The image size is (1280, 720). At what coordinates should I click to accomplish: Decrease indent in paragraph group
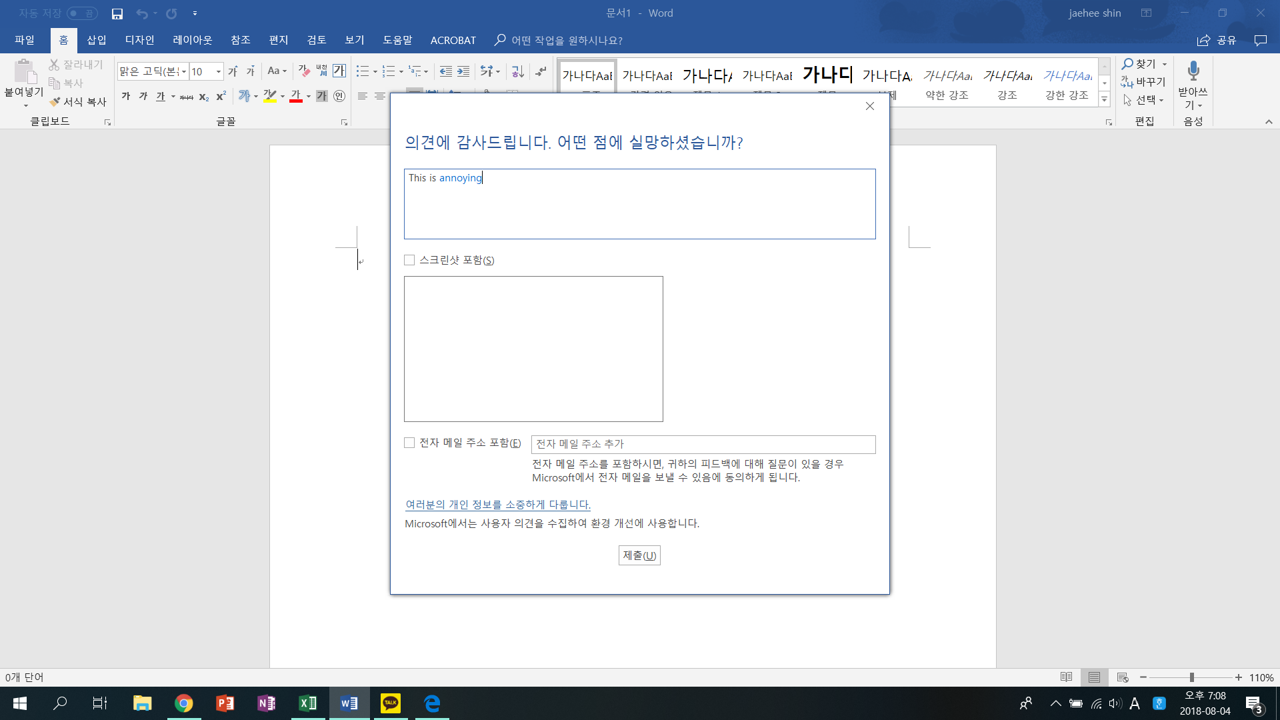[x=446, y=71]
